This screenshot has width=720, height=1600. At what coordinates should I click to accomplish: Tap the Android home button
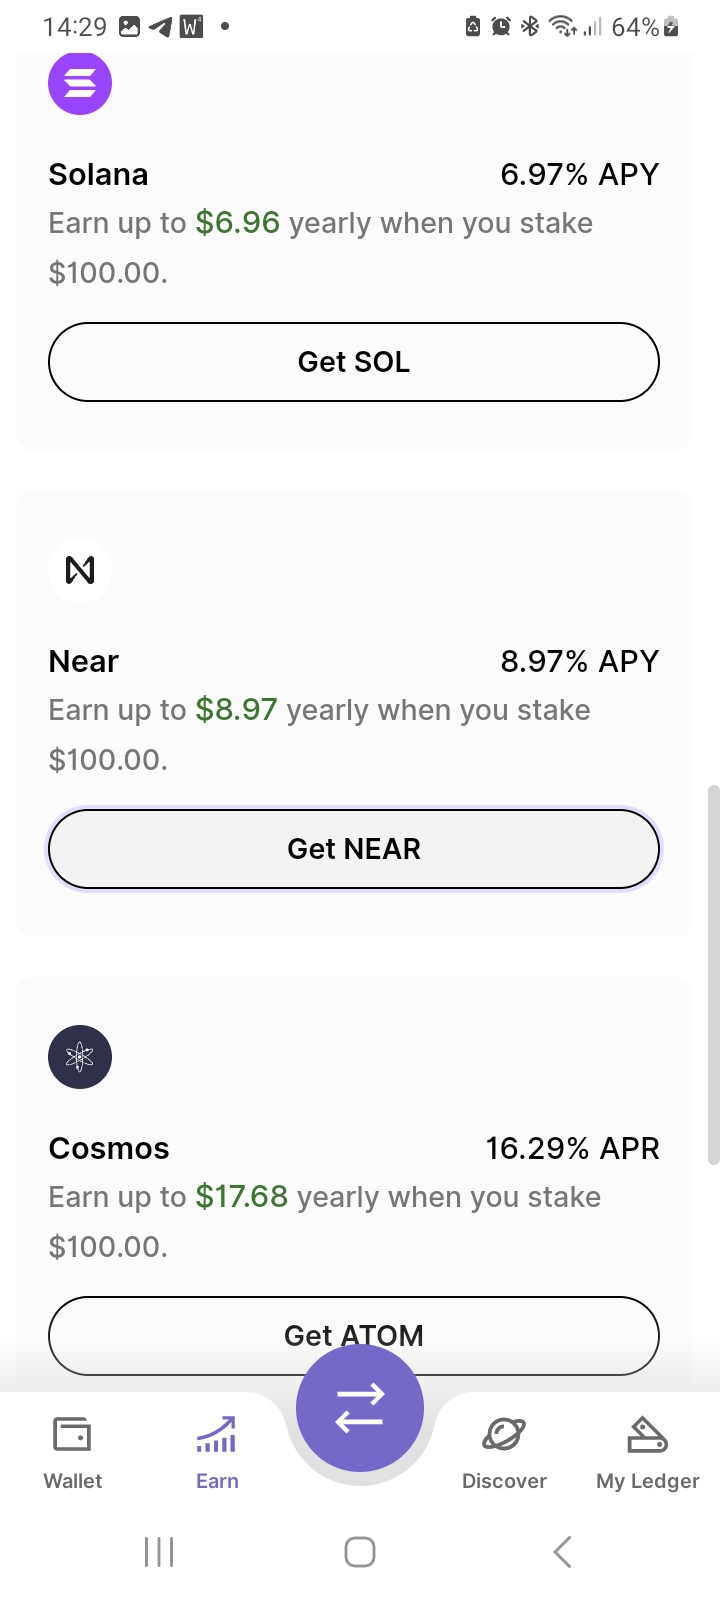coord(360,1552)
